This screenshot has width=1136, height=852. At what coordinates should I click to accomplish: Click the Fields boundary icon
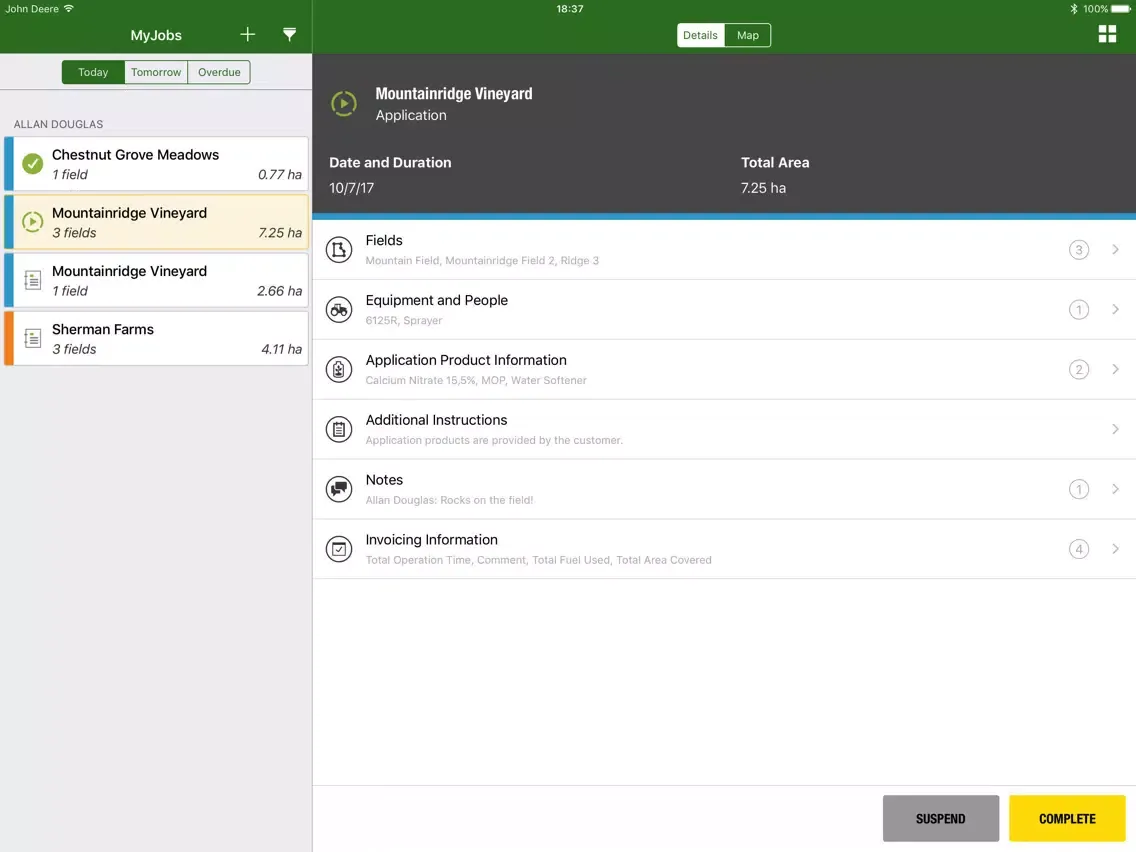[x=338, y=250]
